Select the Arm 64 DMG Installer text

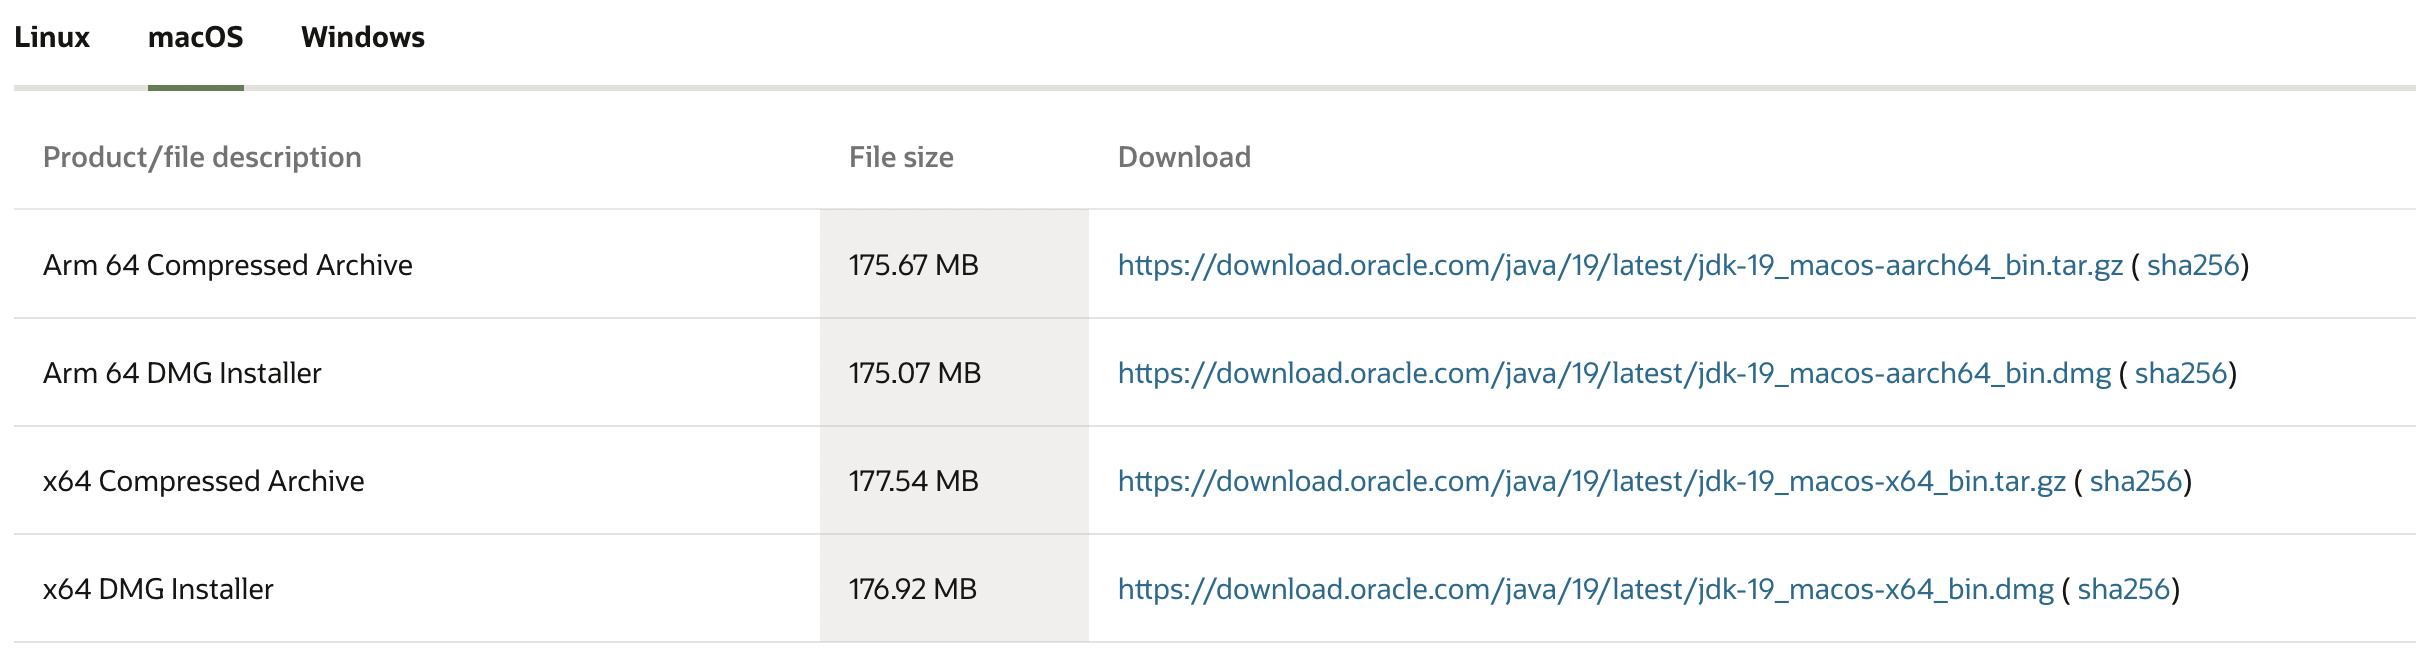point(182,373)
